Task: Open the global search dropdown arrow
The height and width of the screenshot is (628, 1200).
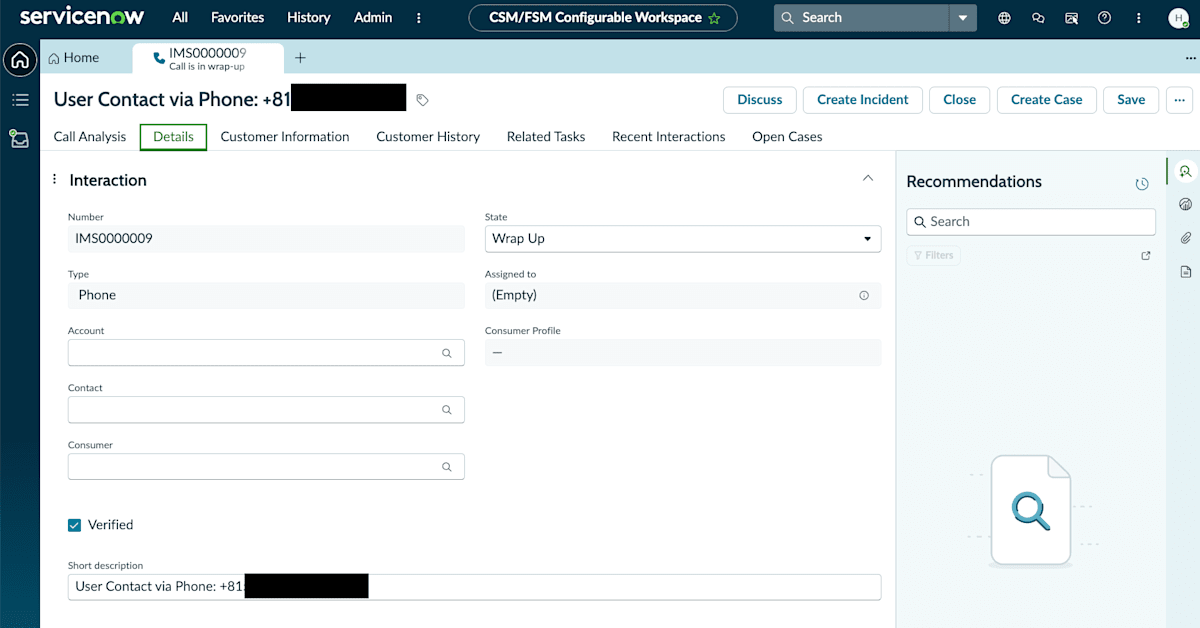Action: coord(962,18)
